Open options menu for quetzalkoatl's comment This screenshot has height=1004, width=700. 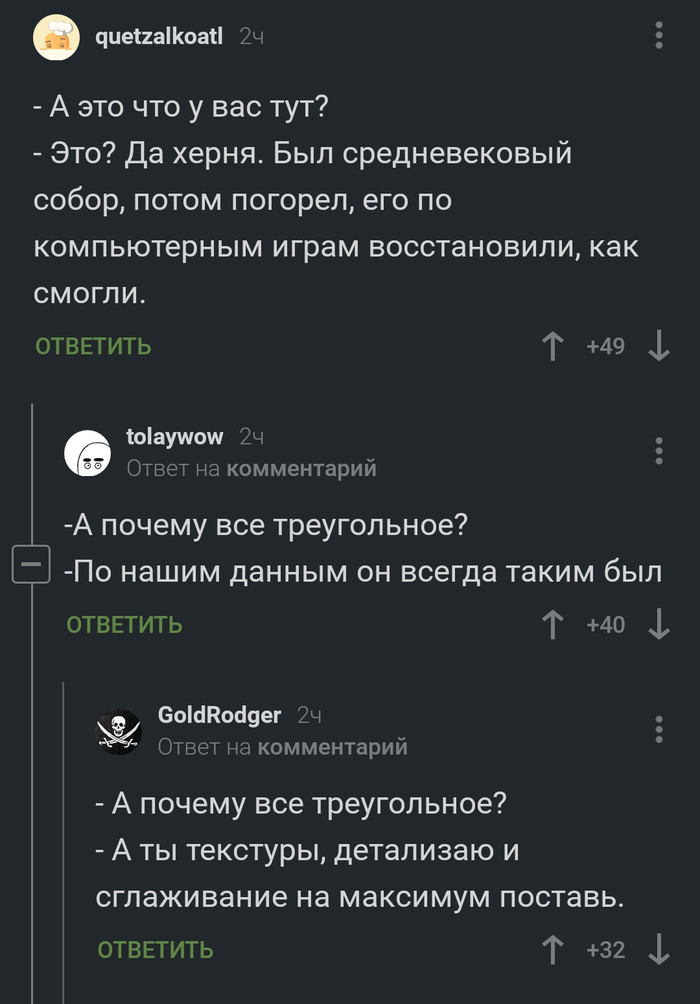click(658, 37)
